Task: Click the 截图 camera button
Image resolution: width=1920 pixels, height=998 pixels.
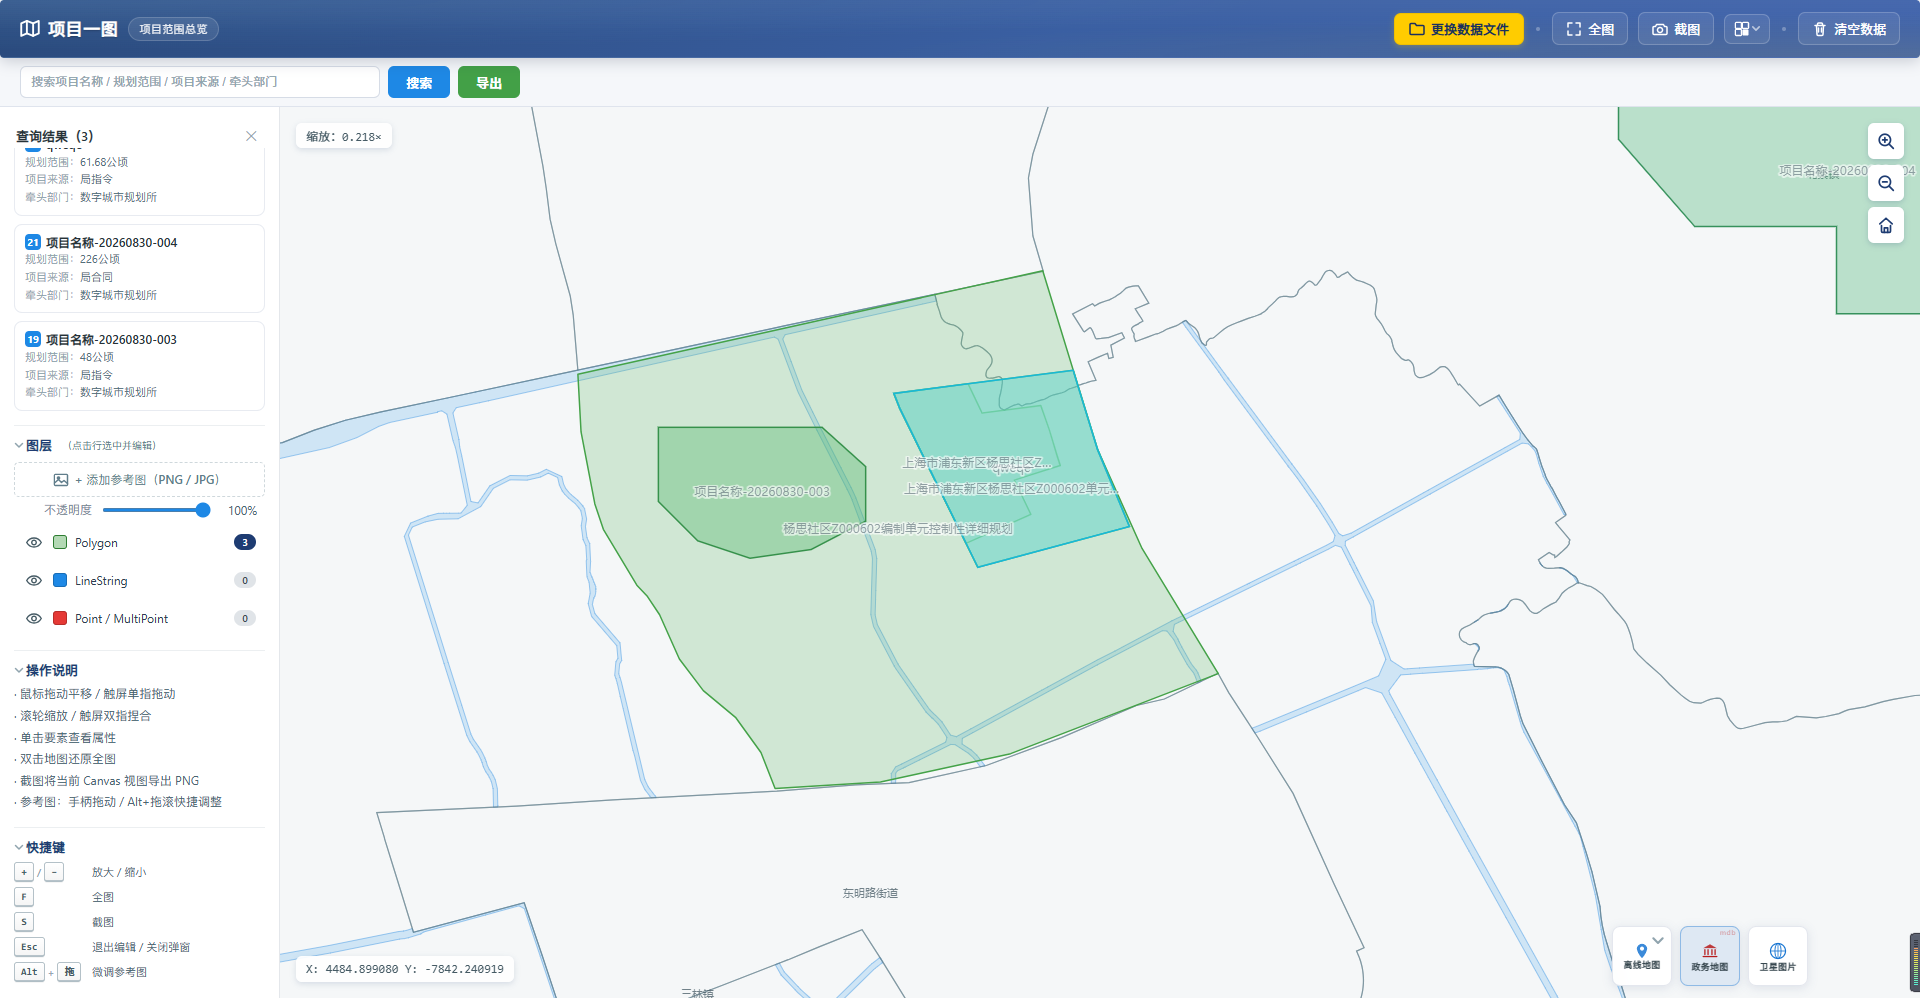Action: point(1676,29)
